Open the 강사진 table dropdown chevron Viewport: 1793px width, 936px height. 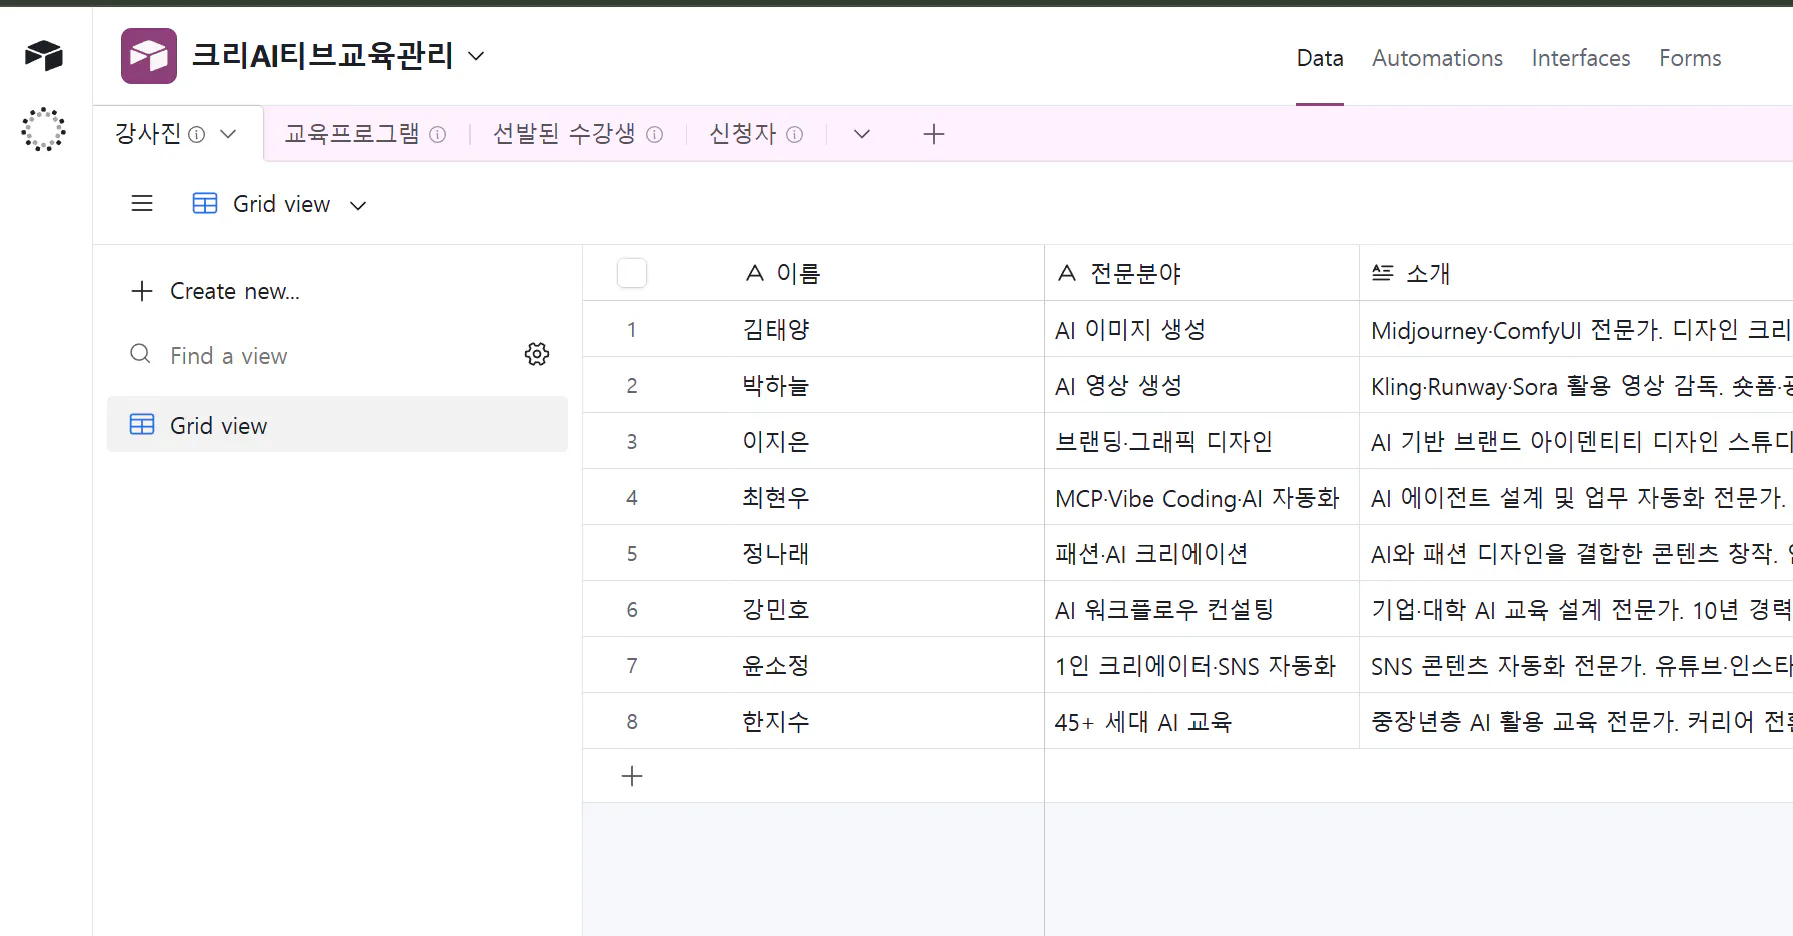click(228, 133)
